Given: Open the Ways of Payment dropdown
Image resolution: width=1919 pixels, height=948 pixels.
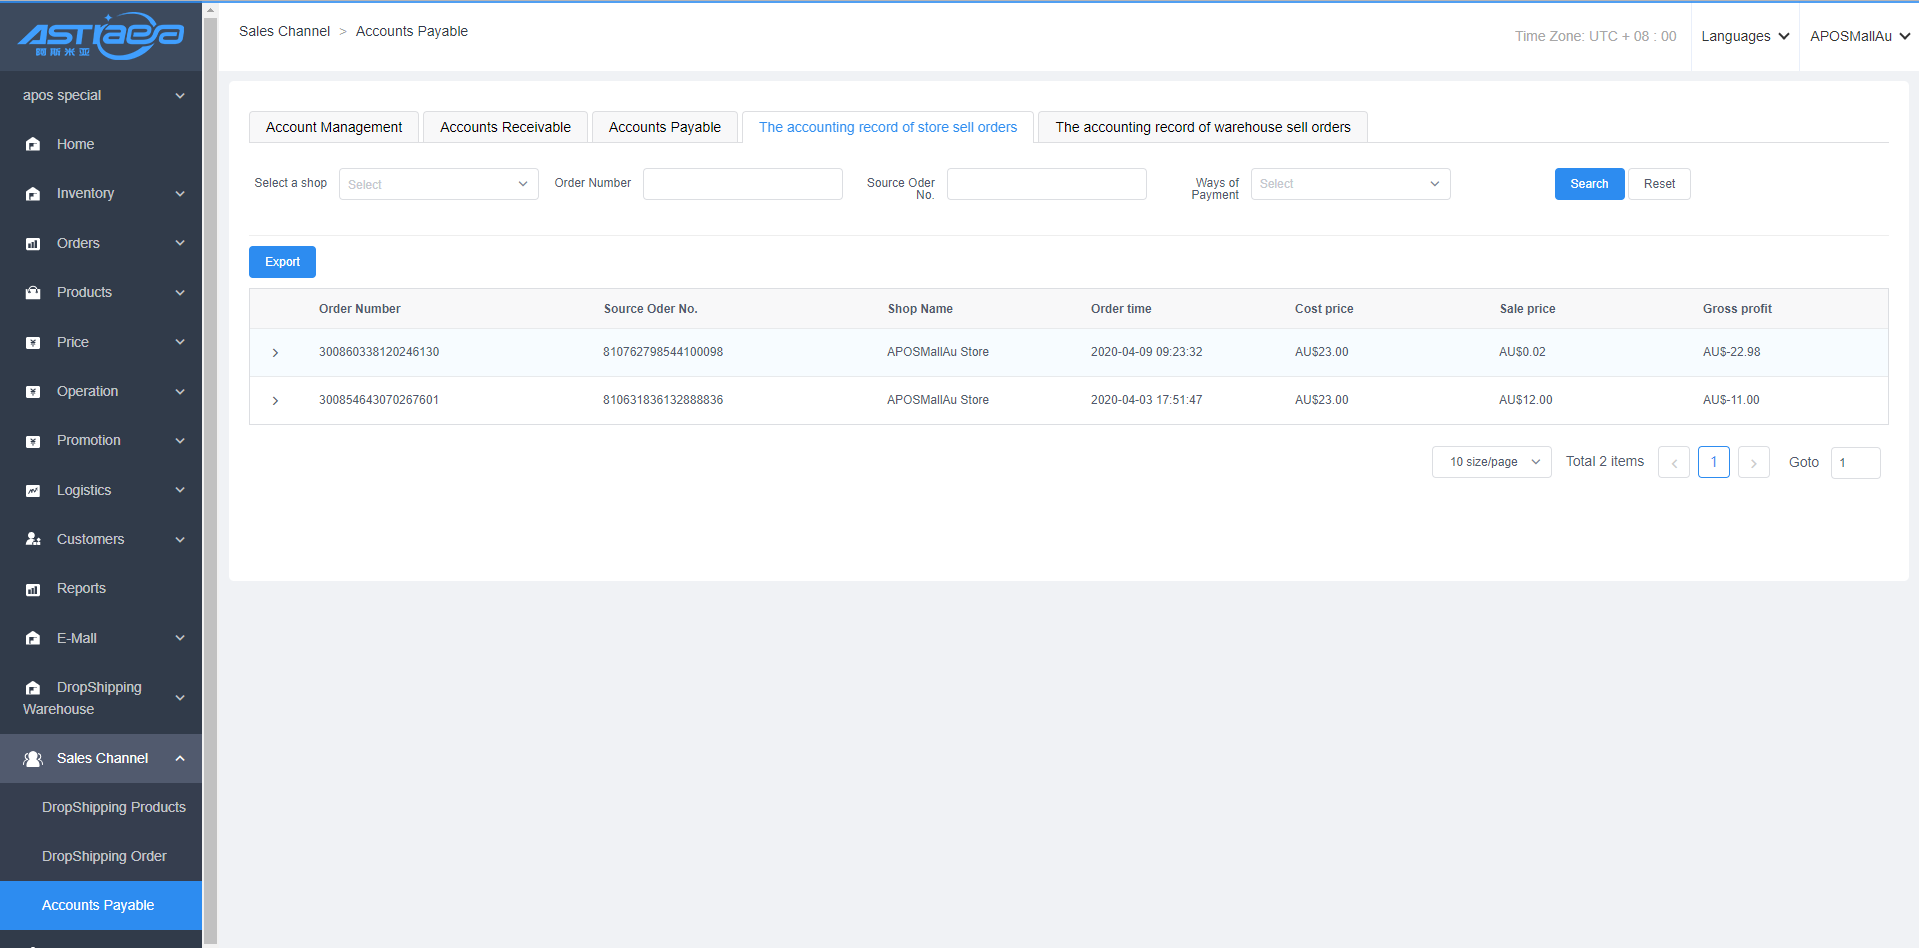Looking at the screenshot, I should (1349, 184).
